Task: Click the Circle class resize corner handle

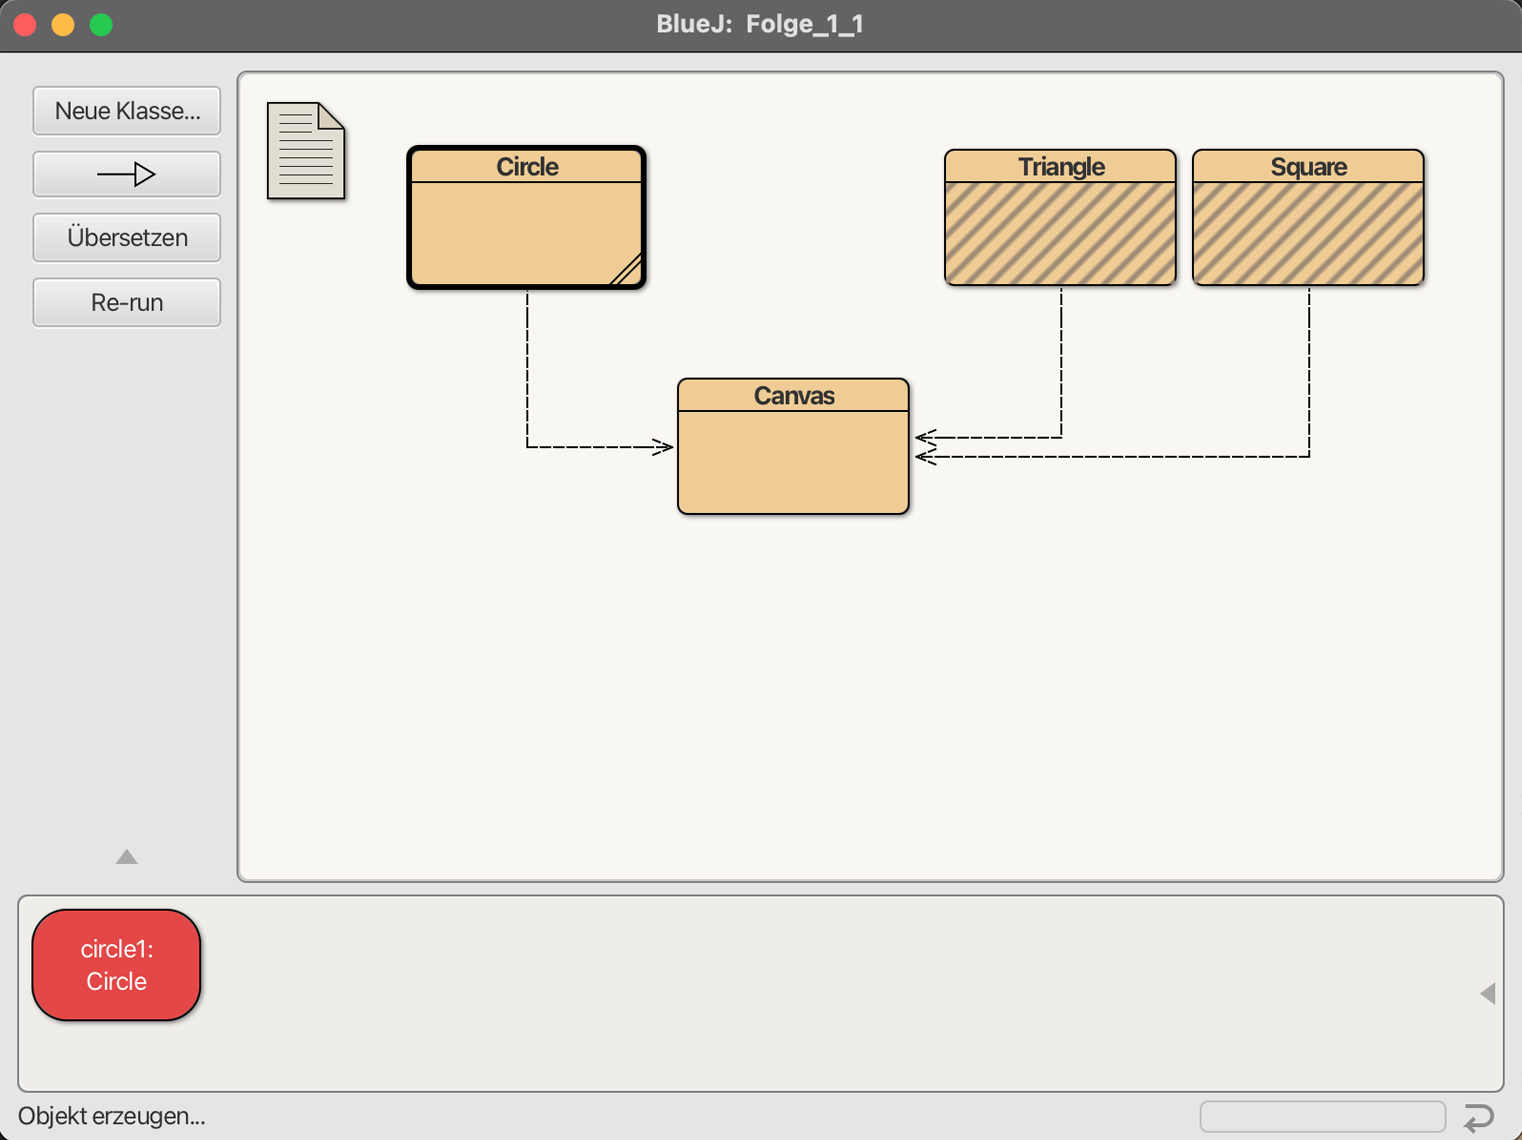Action: click(x=627, y=270)
